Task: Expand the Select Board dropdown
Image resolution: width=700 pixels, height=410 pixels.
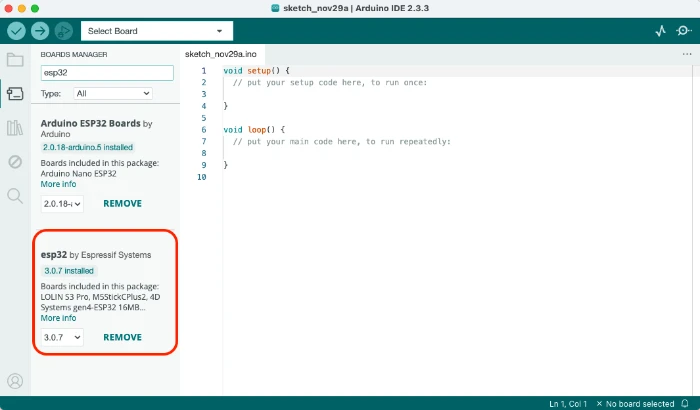Action: 157,31
